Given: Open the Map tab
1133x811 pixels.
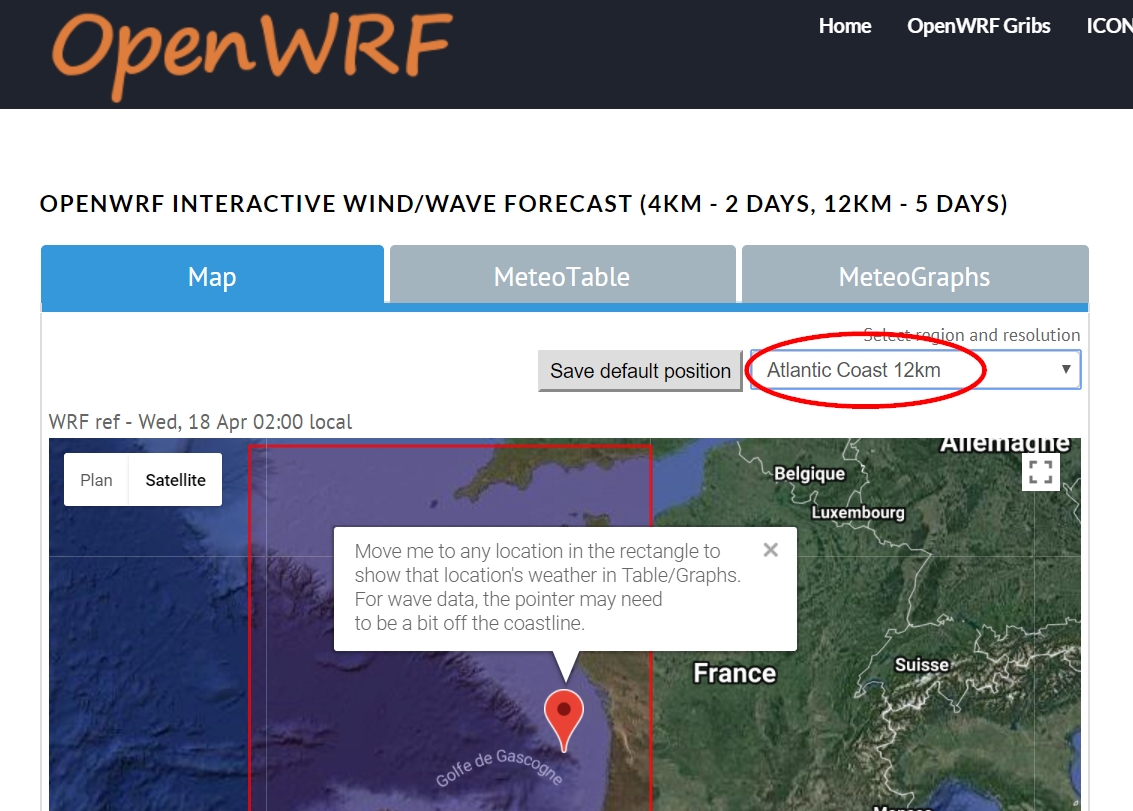Looking at the screenshot, I should click(x=212, y=276).
